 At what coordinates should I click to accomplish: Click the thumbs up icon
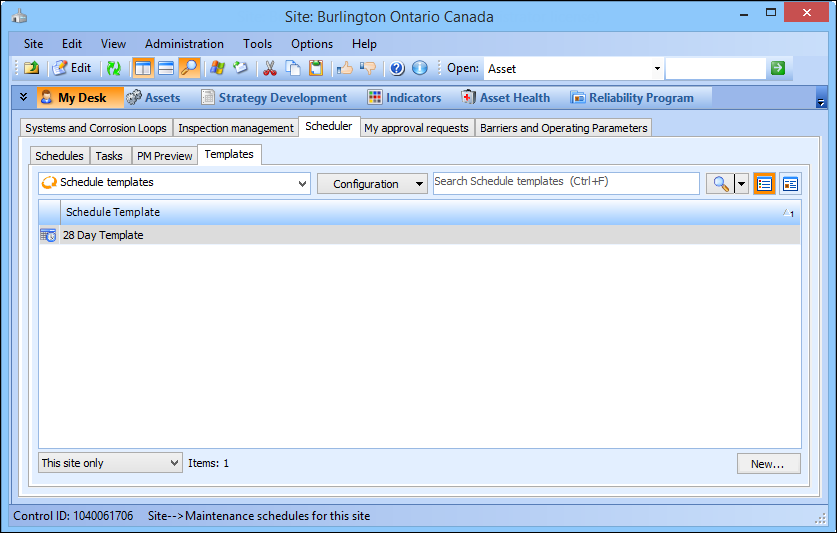point(345,69)
